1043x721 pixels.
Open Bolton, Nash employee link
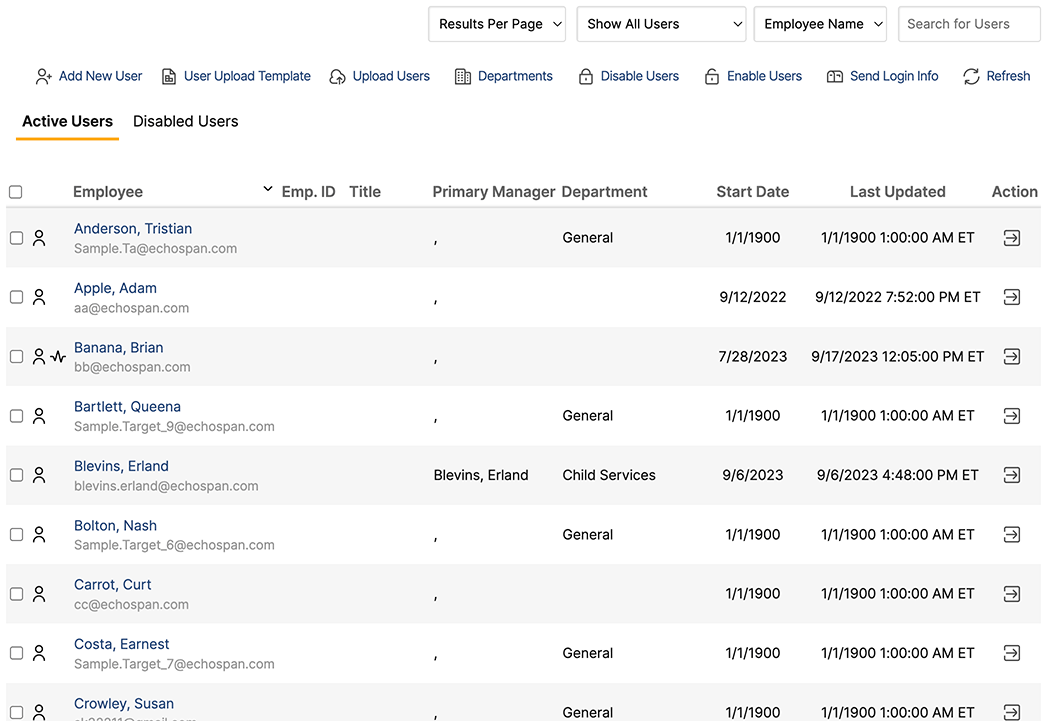pos(115,525)
